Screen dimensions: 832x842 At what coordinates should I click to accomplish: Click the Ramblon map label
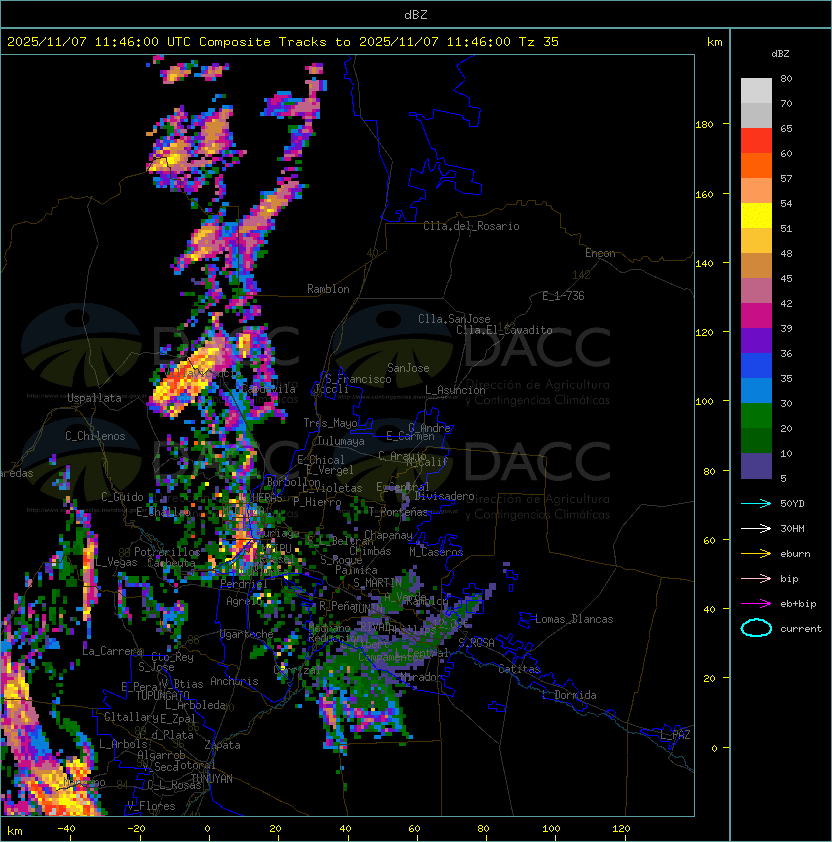(328, 289)
